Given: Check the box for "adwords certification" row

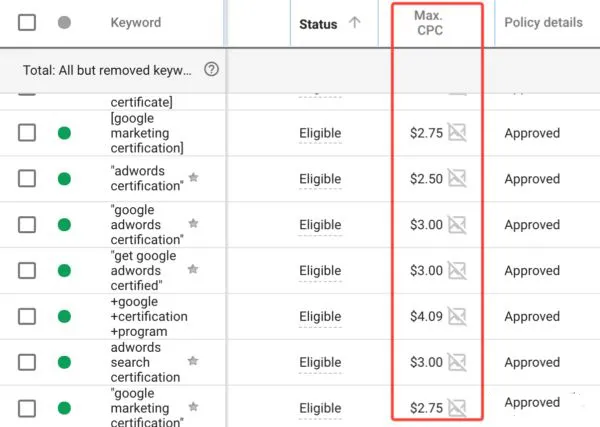Looking at the screenshot, I should coord(27,179).
